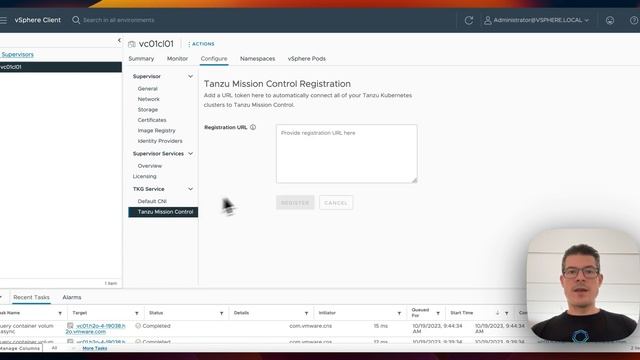This screenshot has width=640, height=360.
Task: Switch to the Monitor tab
Action: click(177, 59)
